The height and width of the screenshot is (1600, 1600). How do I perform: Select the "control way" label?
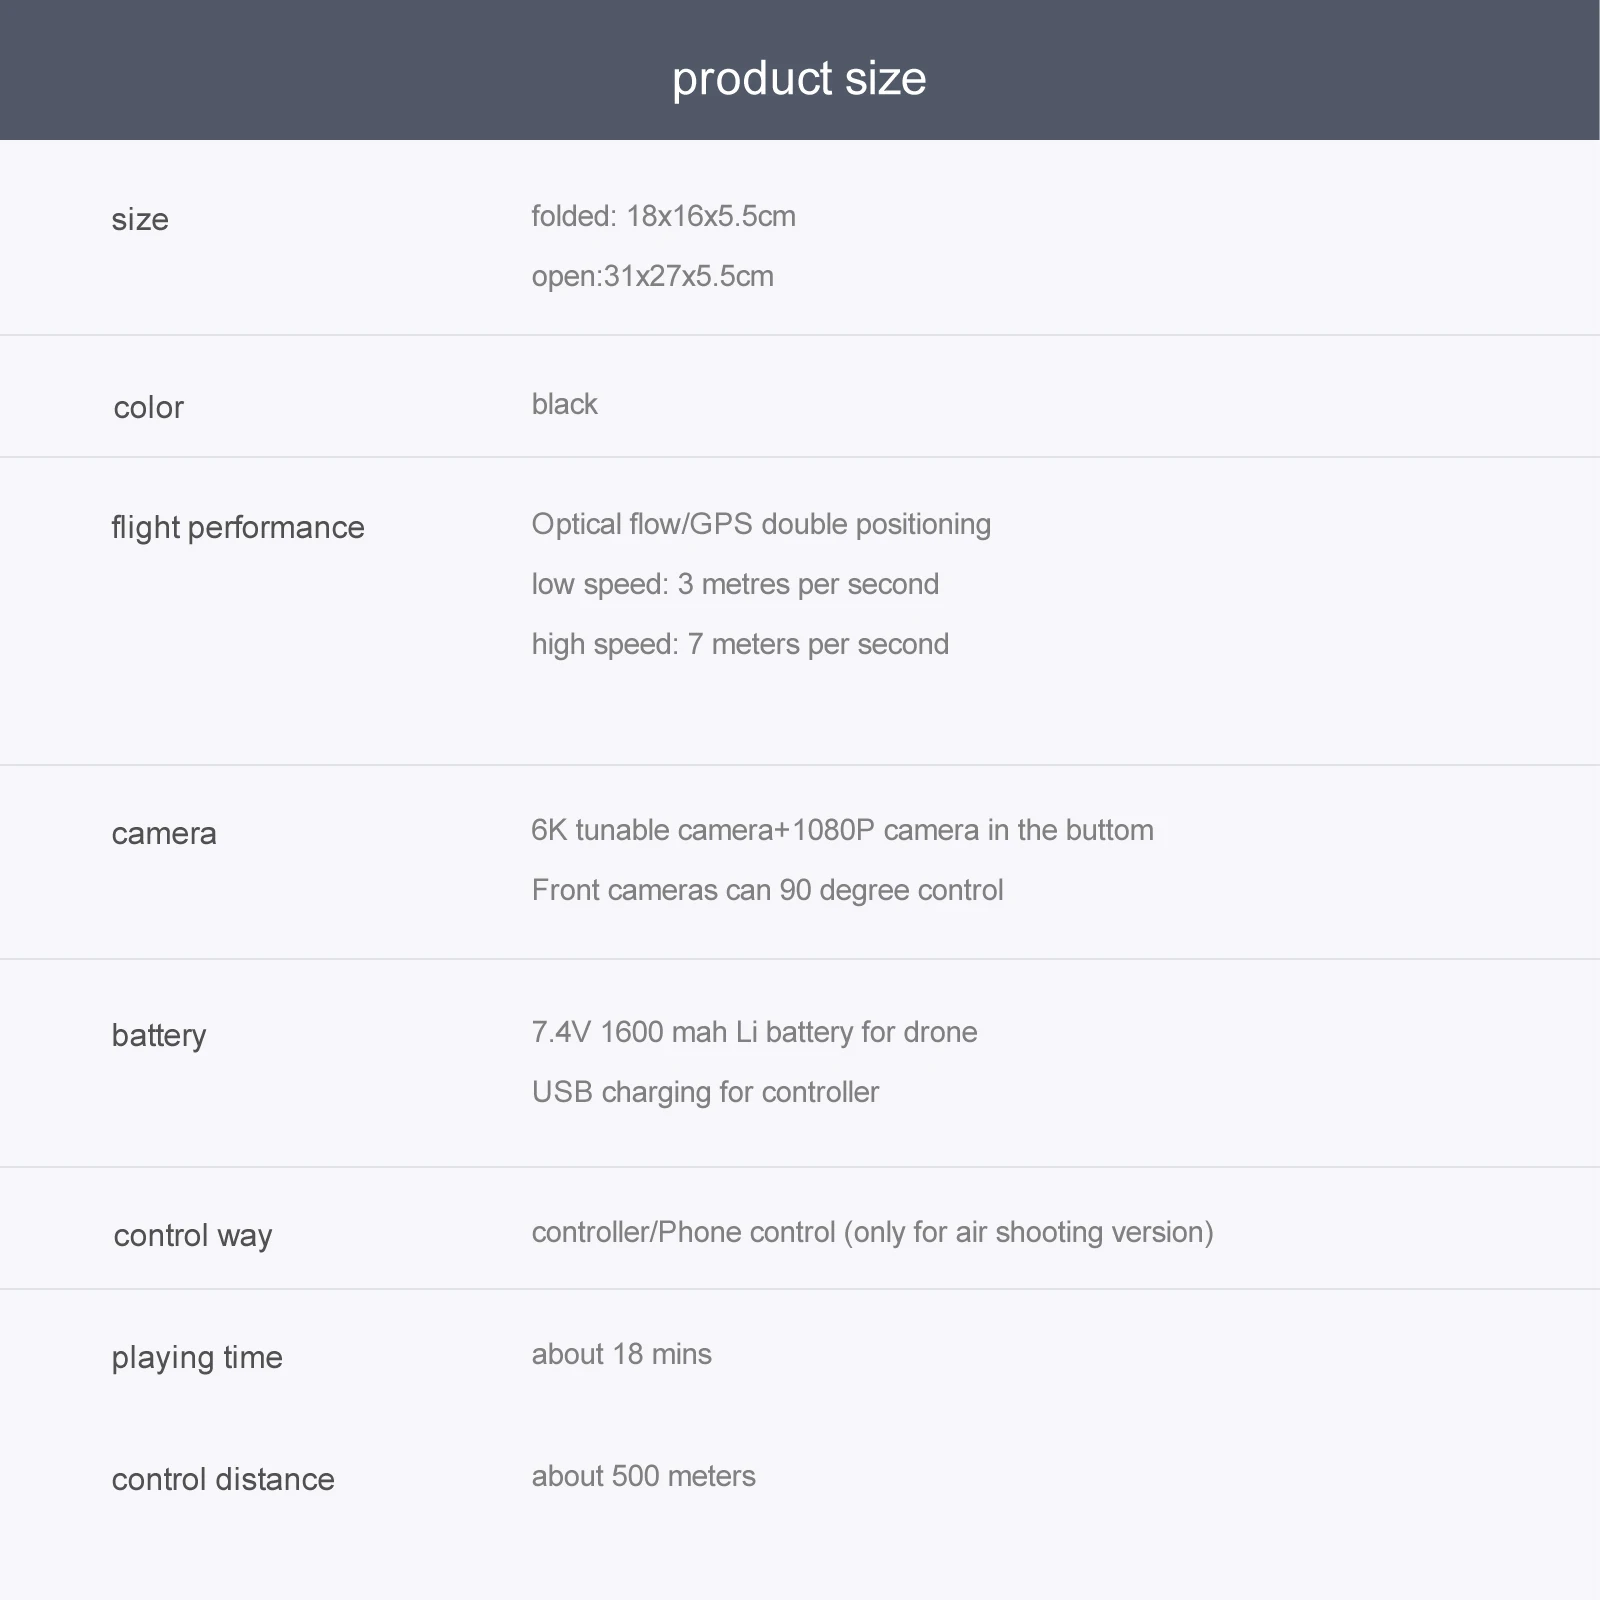click(193, 1235)
